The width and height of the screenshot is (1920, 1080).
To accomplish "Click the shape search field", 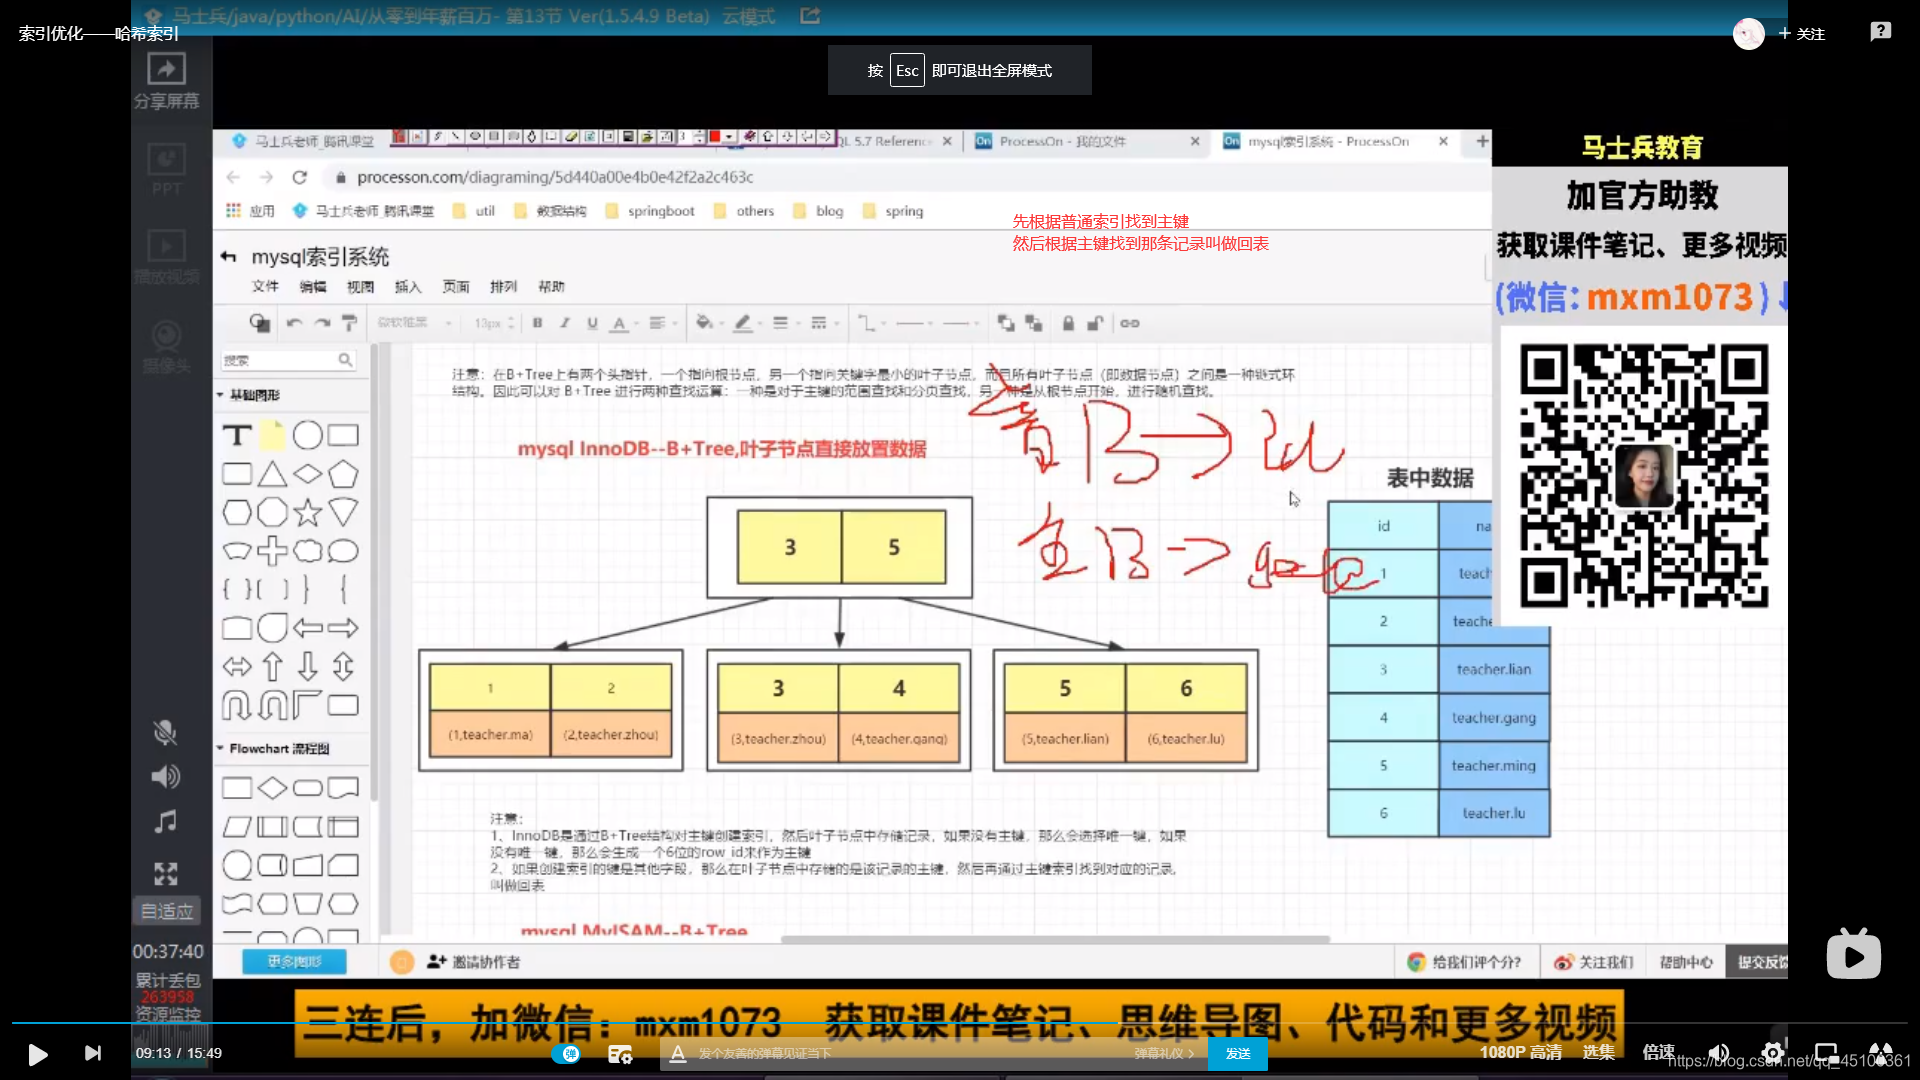I will pos(288,360).
